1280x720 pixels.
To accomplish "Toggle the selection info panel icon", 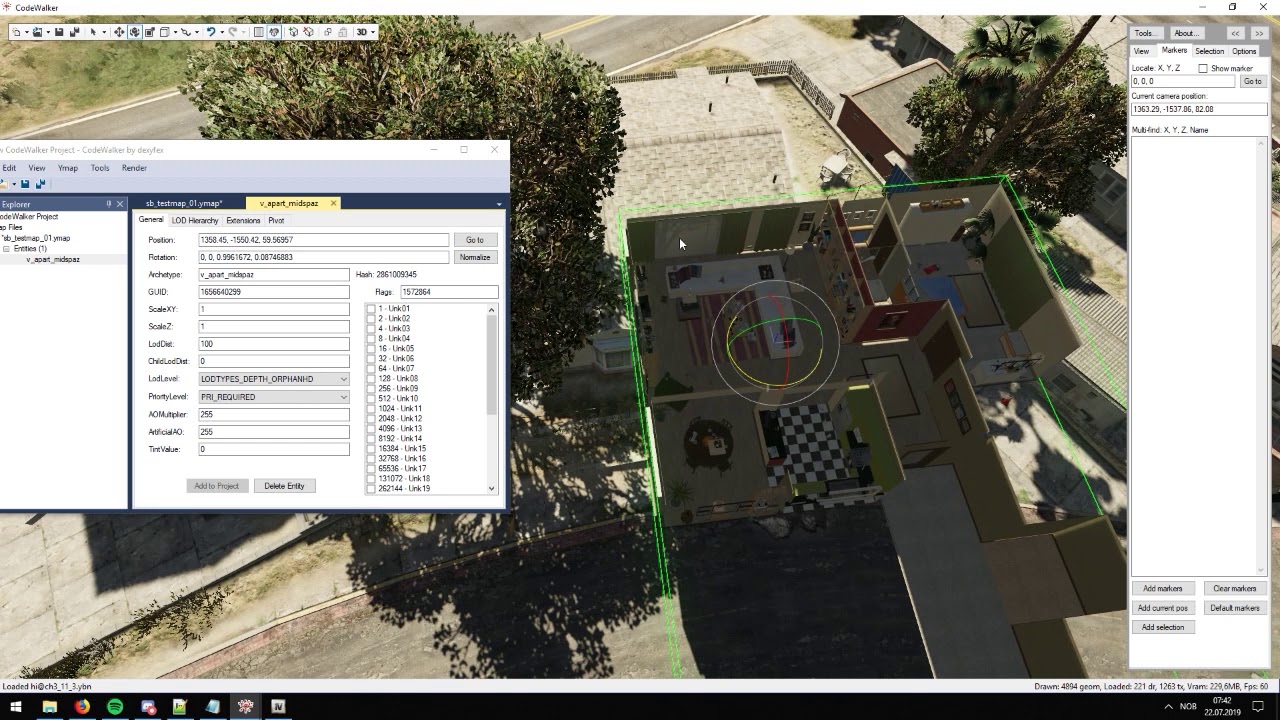I will coord(258,32).
